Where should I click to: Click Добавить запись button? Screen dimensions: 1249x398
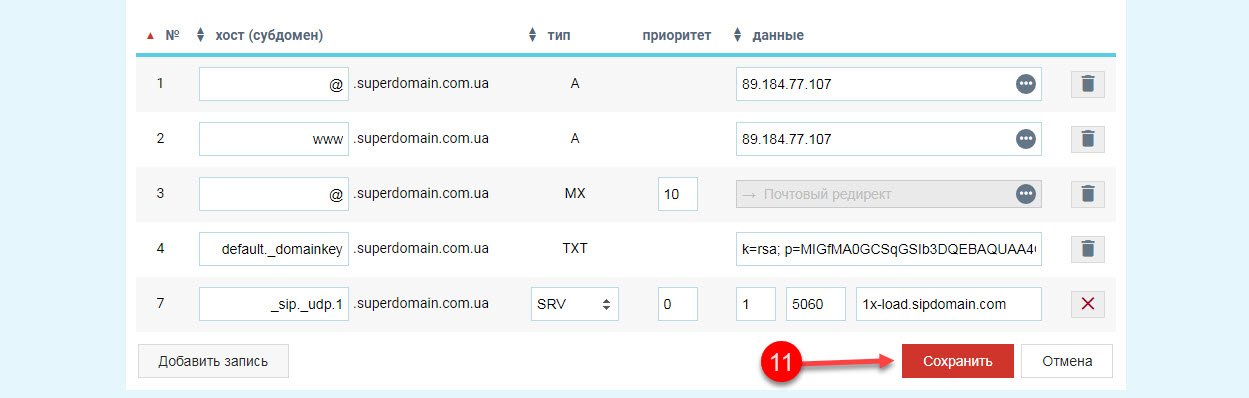(213, 361)
